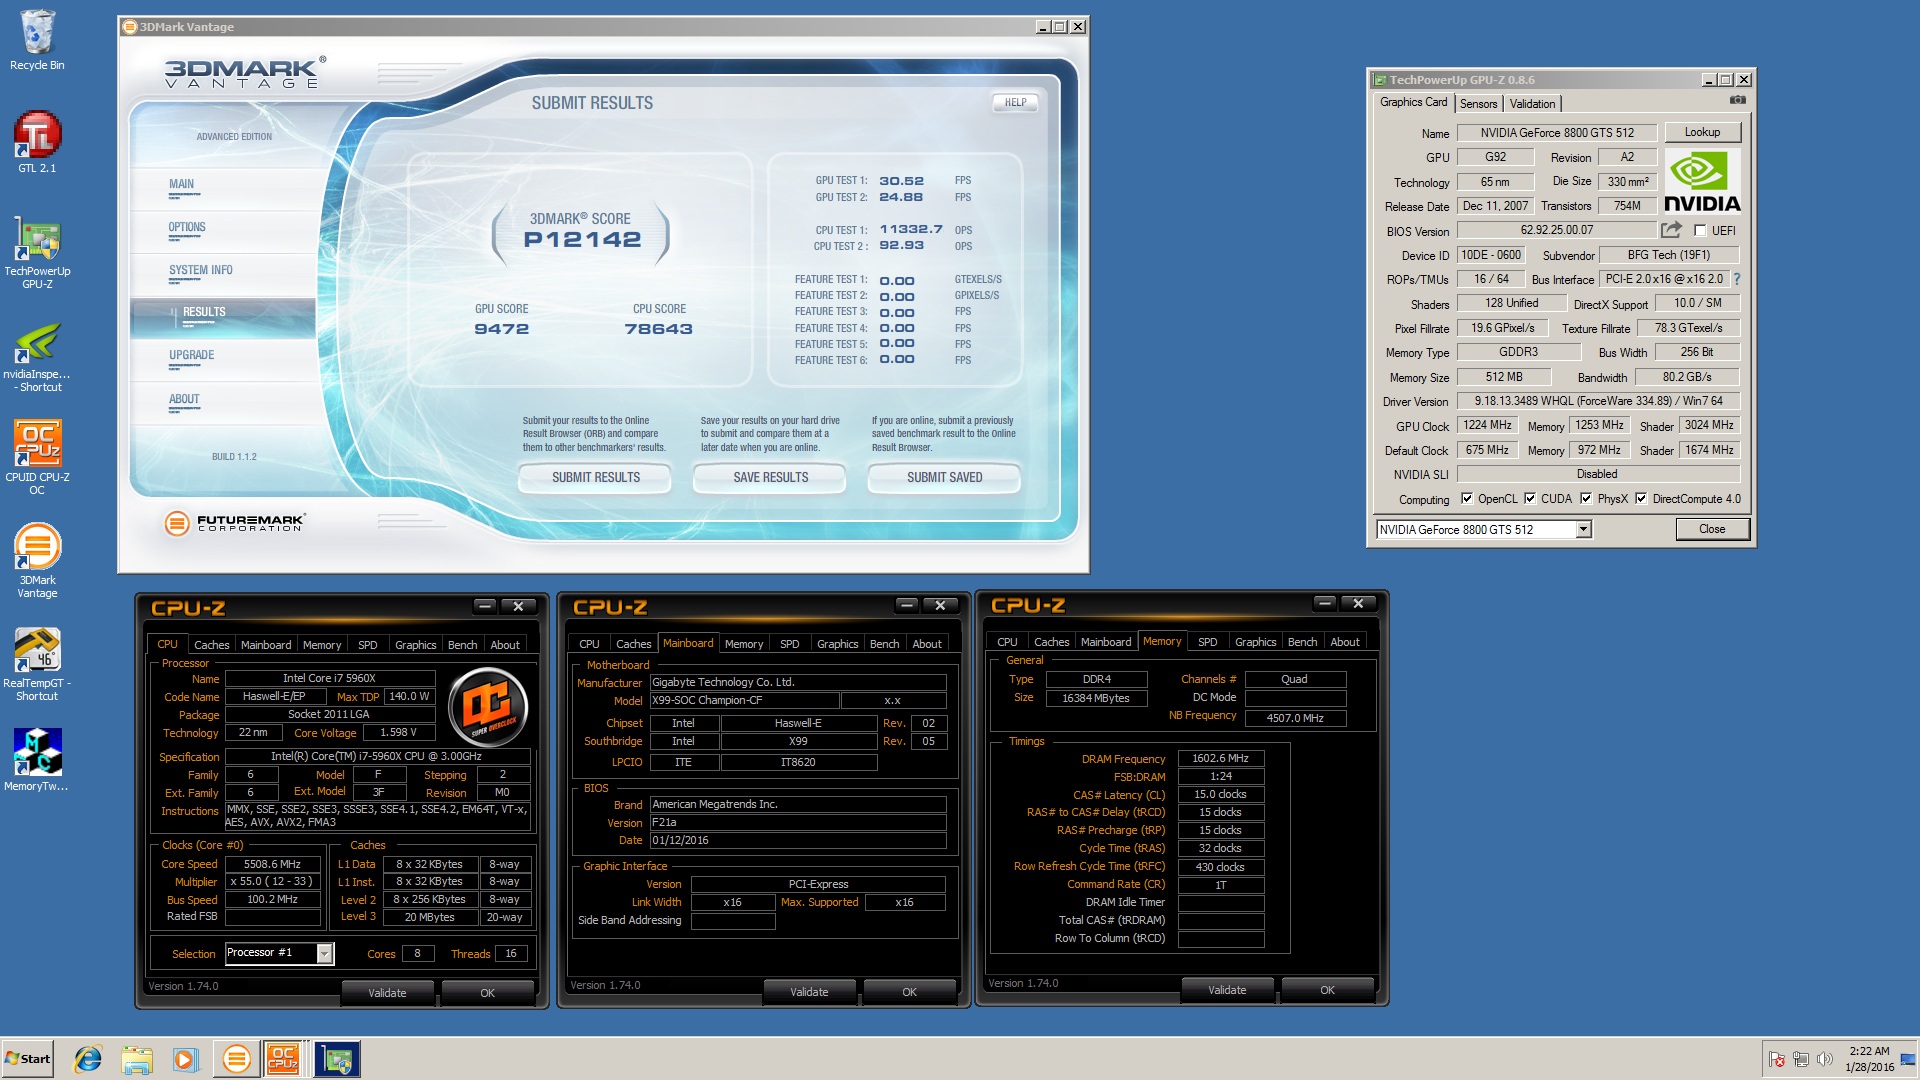Open the GPU selection dropdown in GPU-Z
This screenshot has height=1080, width=1920.
pos(1583,529)
